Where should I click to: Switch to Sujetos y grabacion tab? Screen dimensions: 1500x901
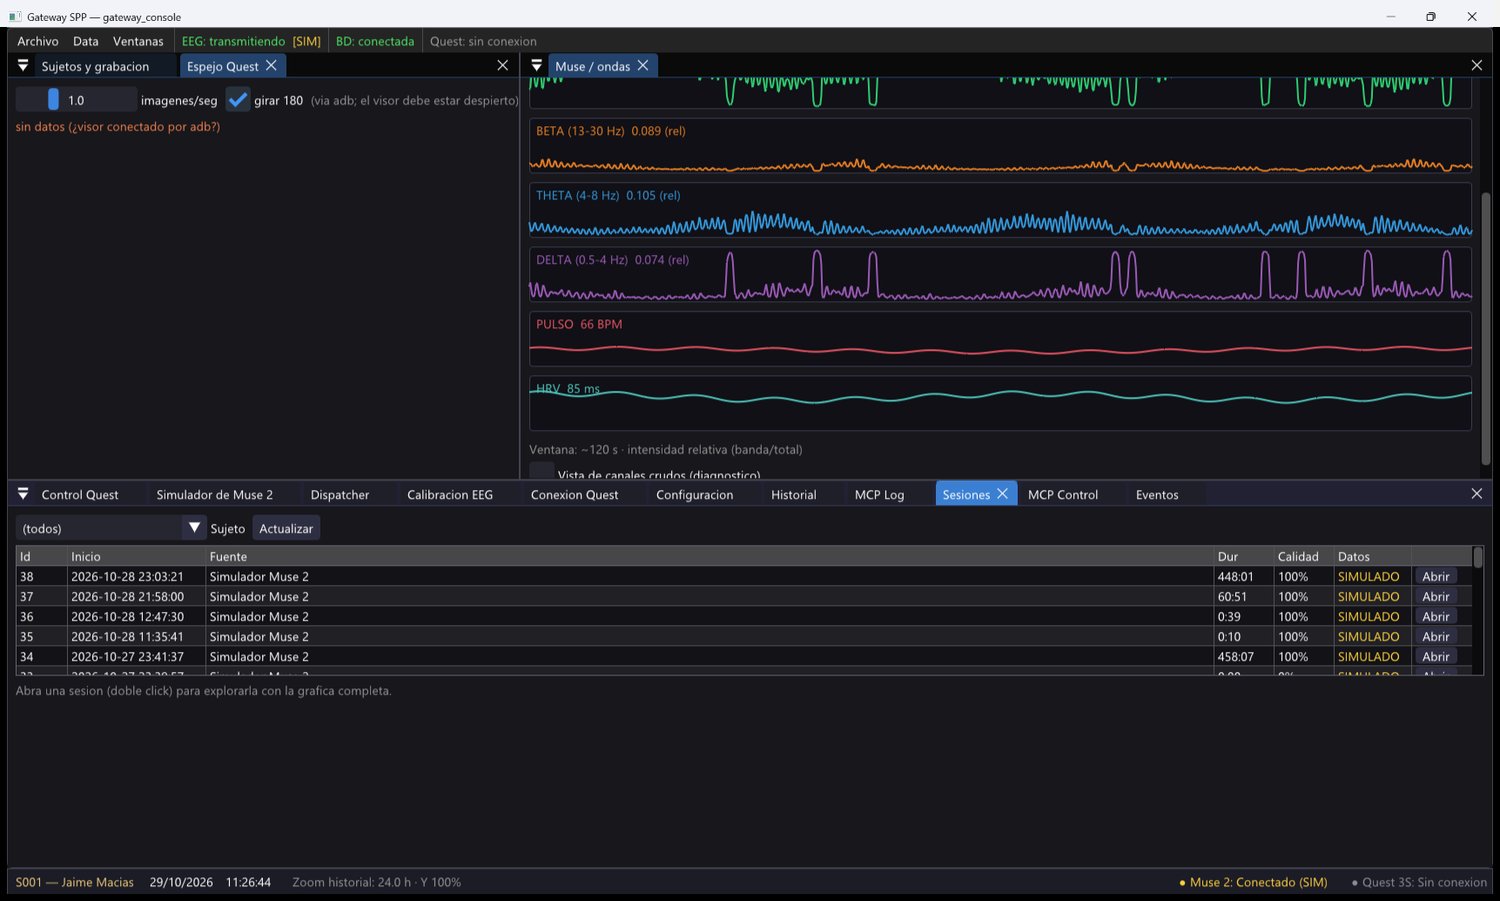pos(95,66)
